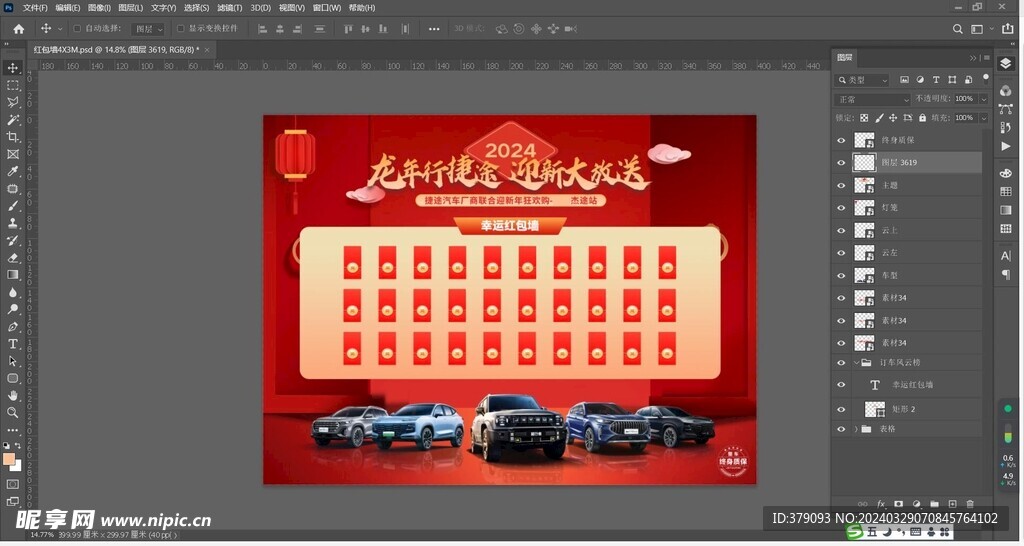The image size is (1024, 546).
Task: Open the search icon in options bar
Action: coord(957,29)
